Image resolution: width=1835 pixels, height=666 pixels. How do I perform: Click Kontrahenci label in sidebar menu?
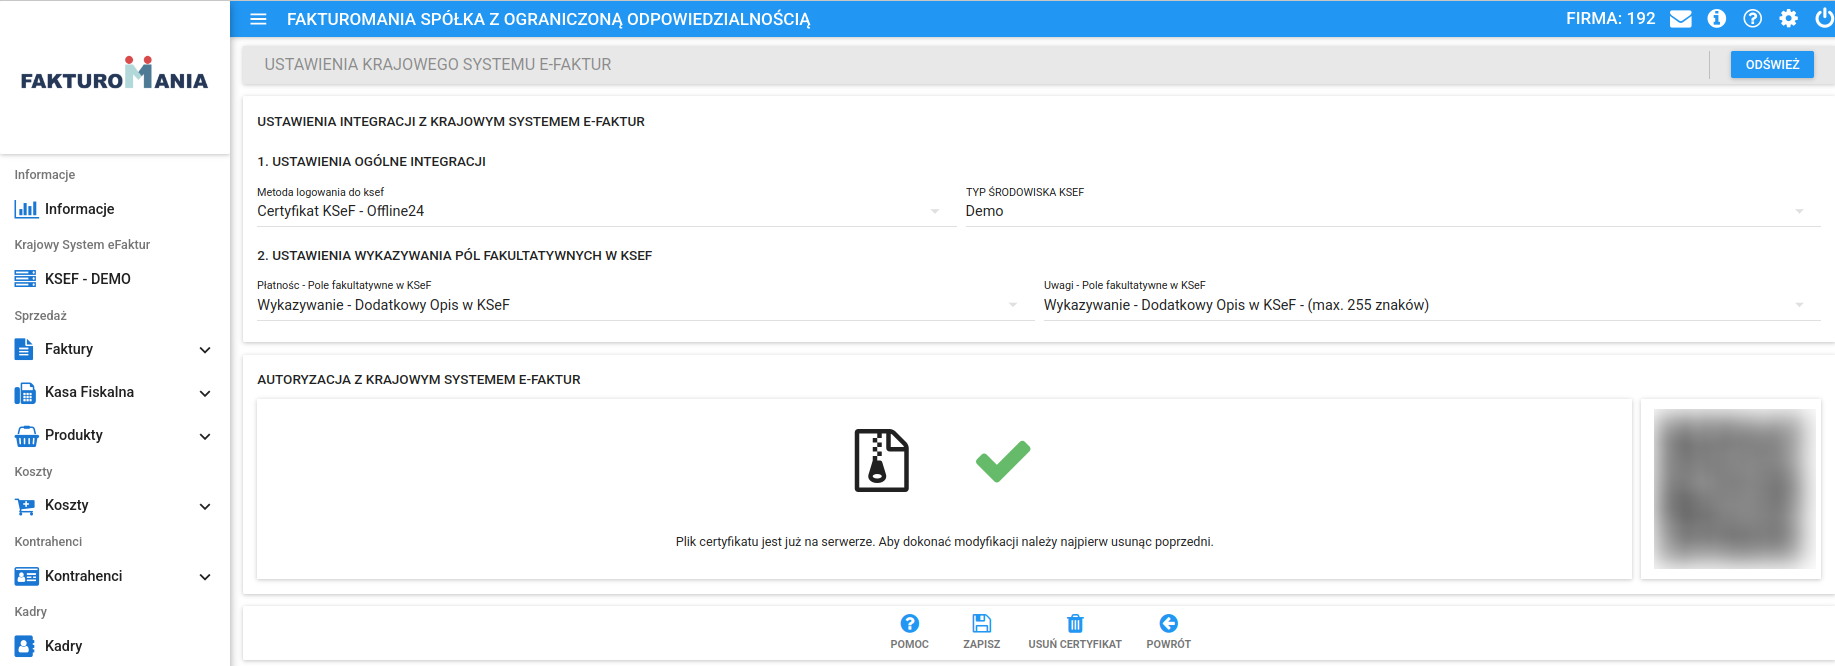click(x=84, y=576)
